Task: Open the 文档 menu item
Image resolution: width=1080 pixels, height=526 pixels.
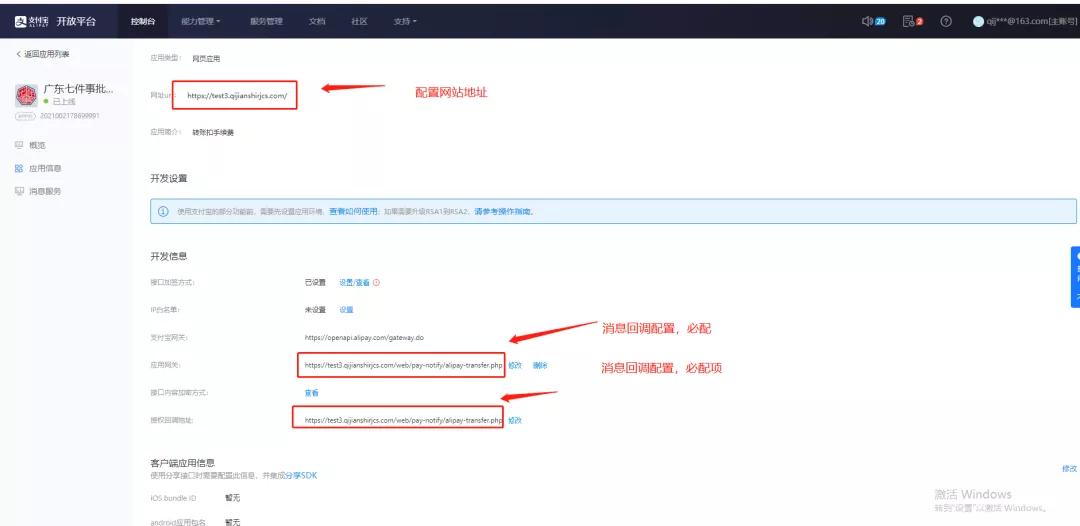Action: [317, 21]
